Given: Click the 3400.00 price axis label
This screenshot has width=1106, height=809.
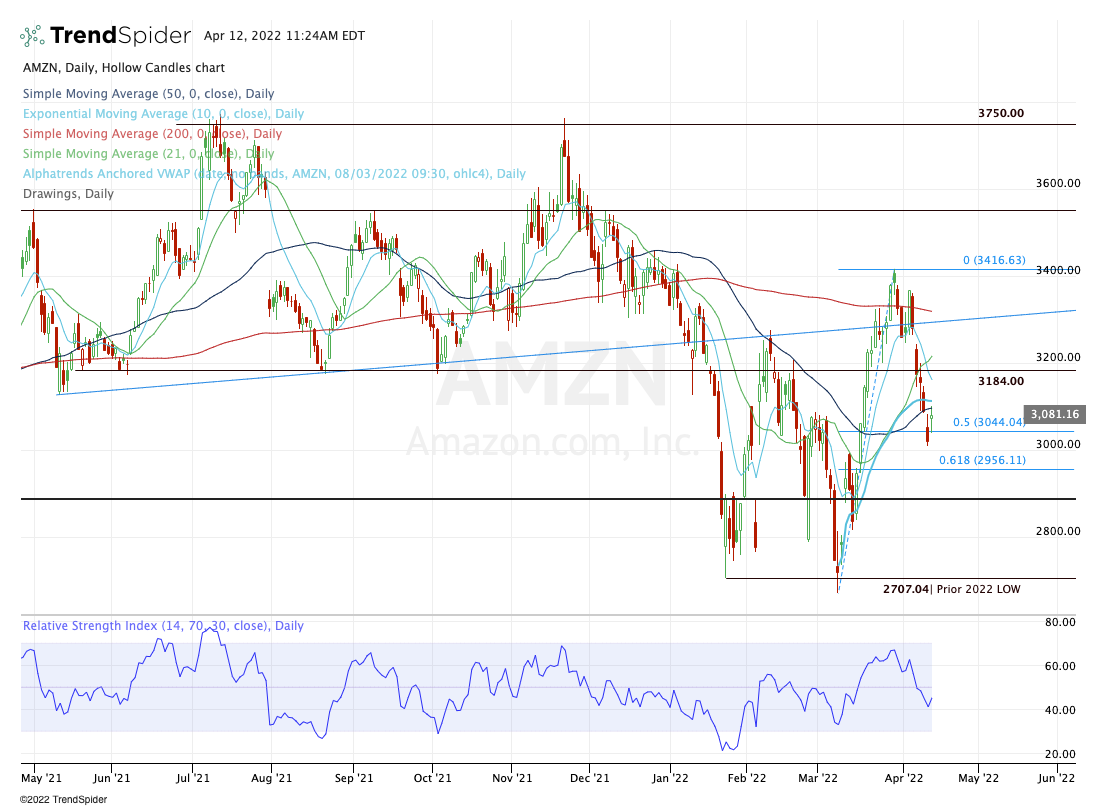Looking at the screenshot, I should click(1057, 270).
